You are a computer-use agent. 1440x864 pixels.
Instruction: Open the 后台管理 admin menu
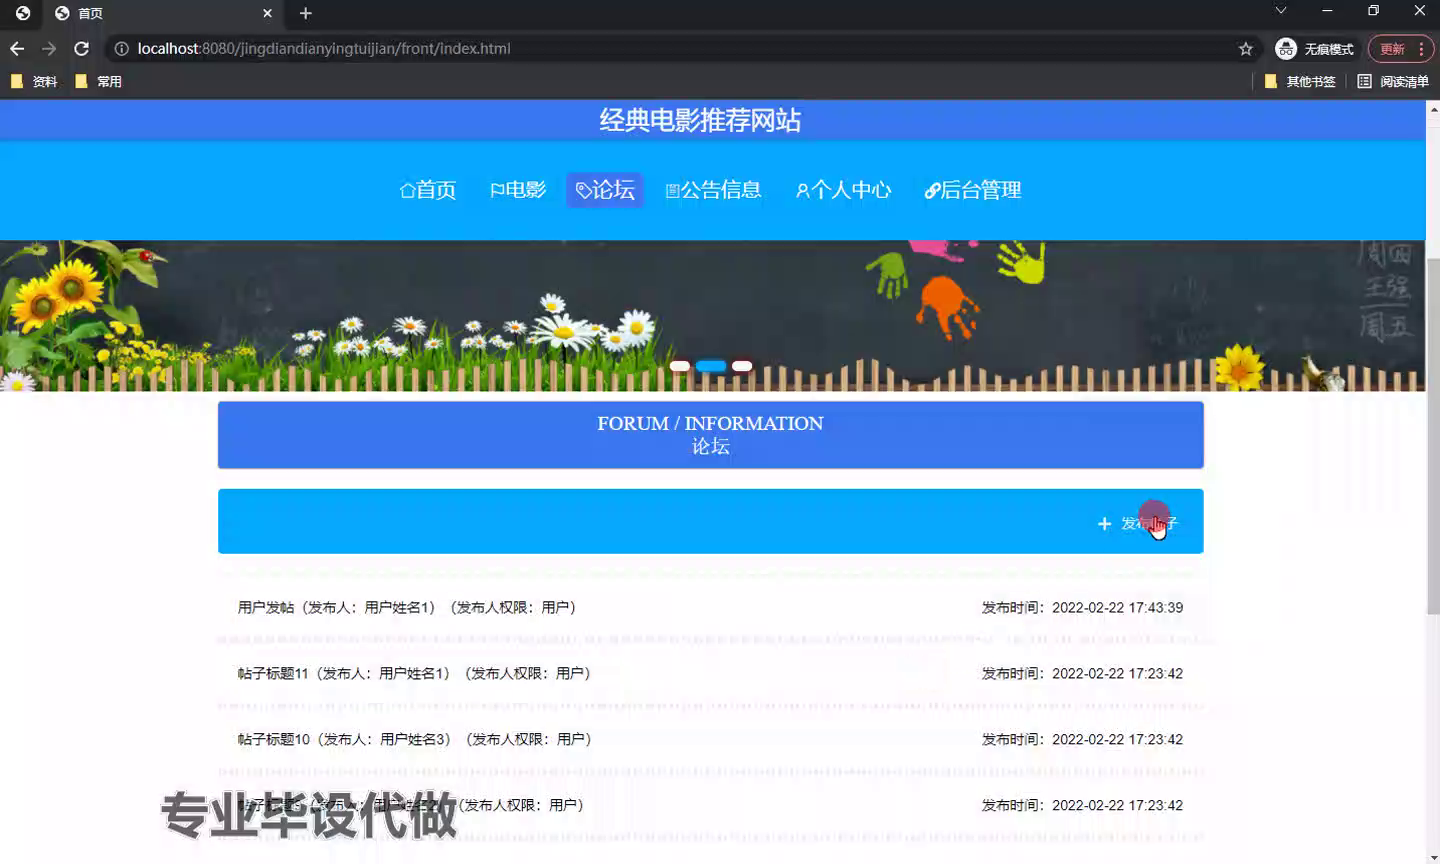973,190
